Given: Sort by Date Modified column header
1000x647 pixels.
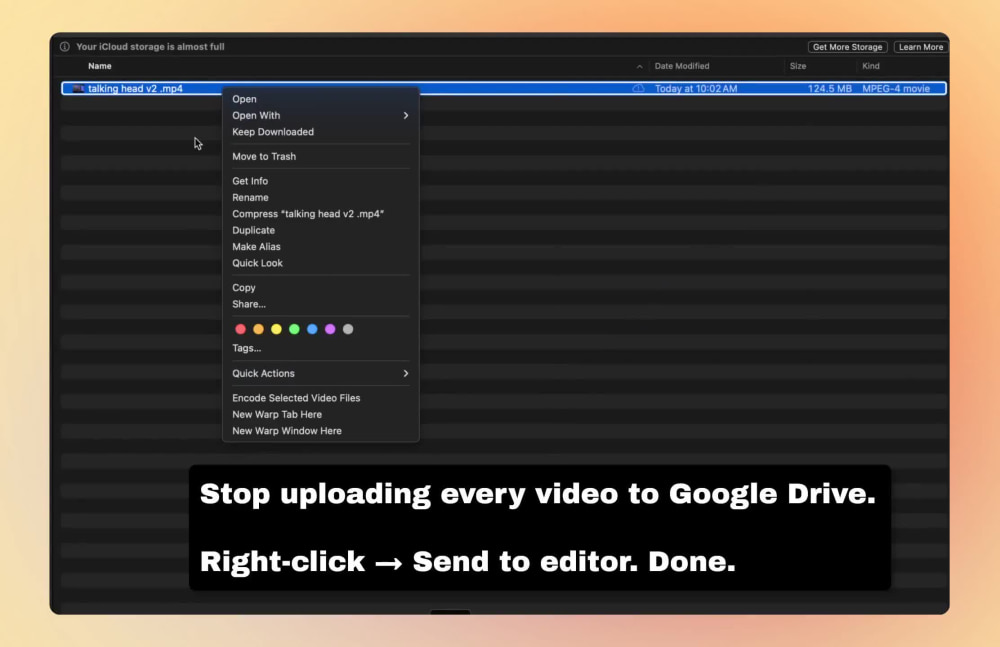Looking at the screenshot, I should point(682,66).
